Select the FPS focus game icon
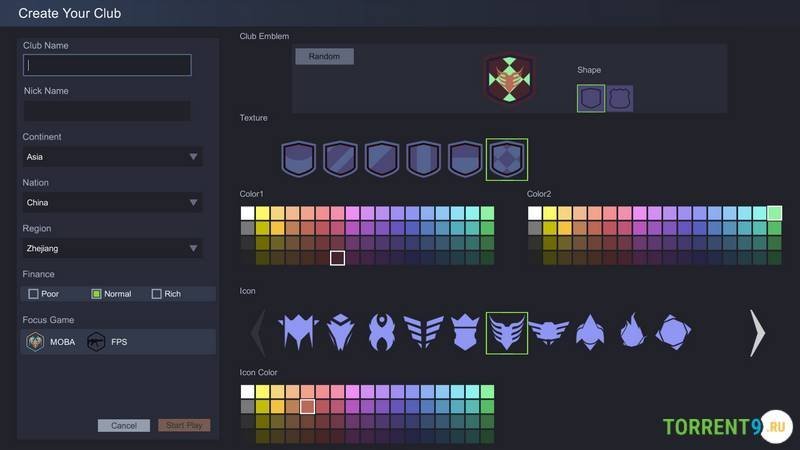 pyautogui.click(x=96, y=342)
